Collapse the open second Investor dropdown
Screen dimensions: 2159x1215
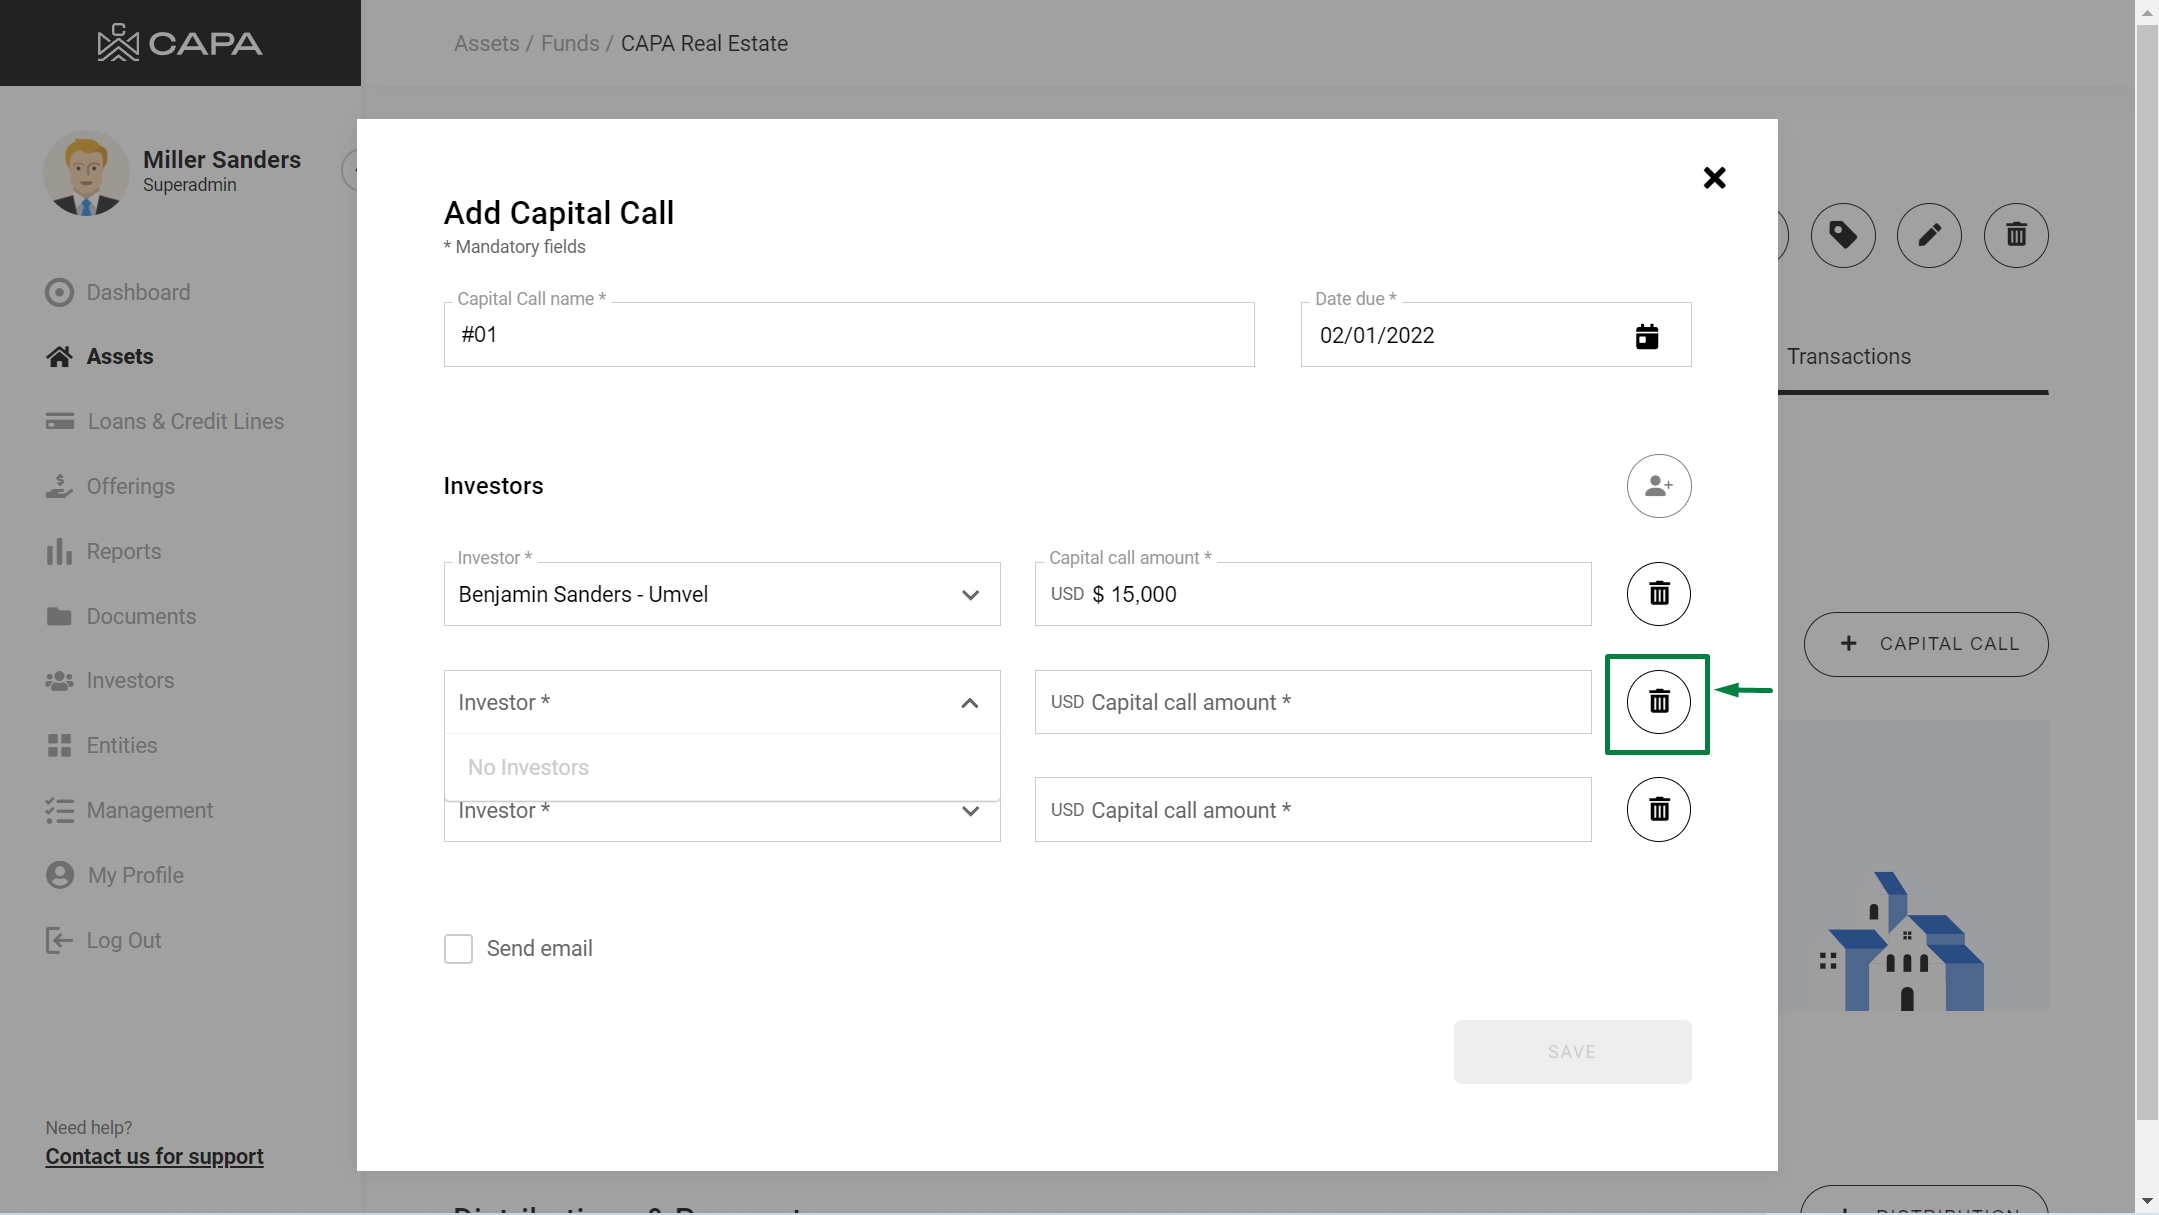[969, 703]
